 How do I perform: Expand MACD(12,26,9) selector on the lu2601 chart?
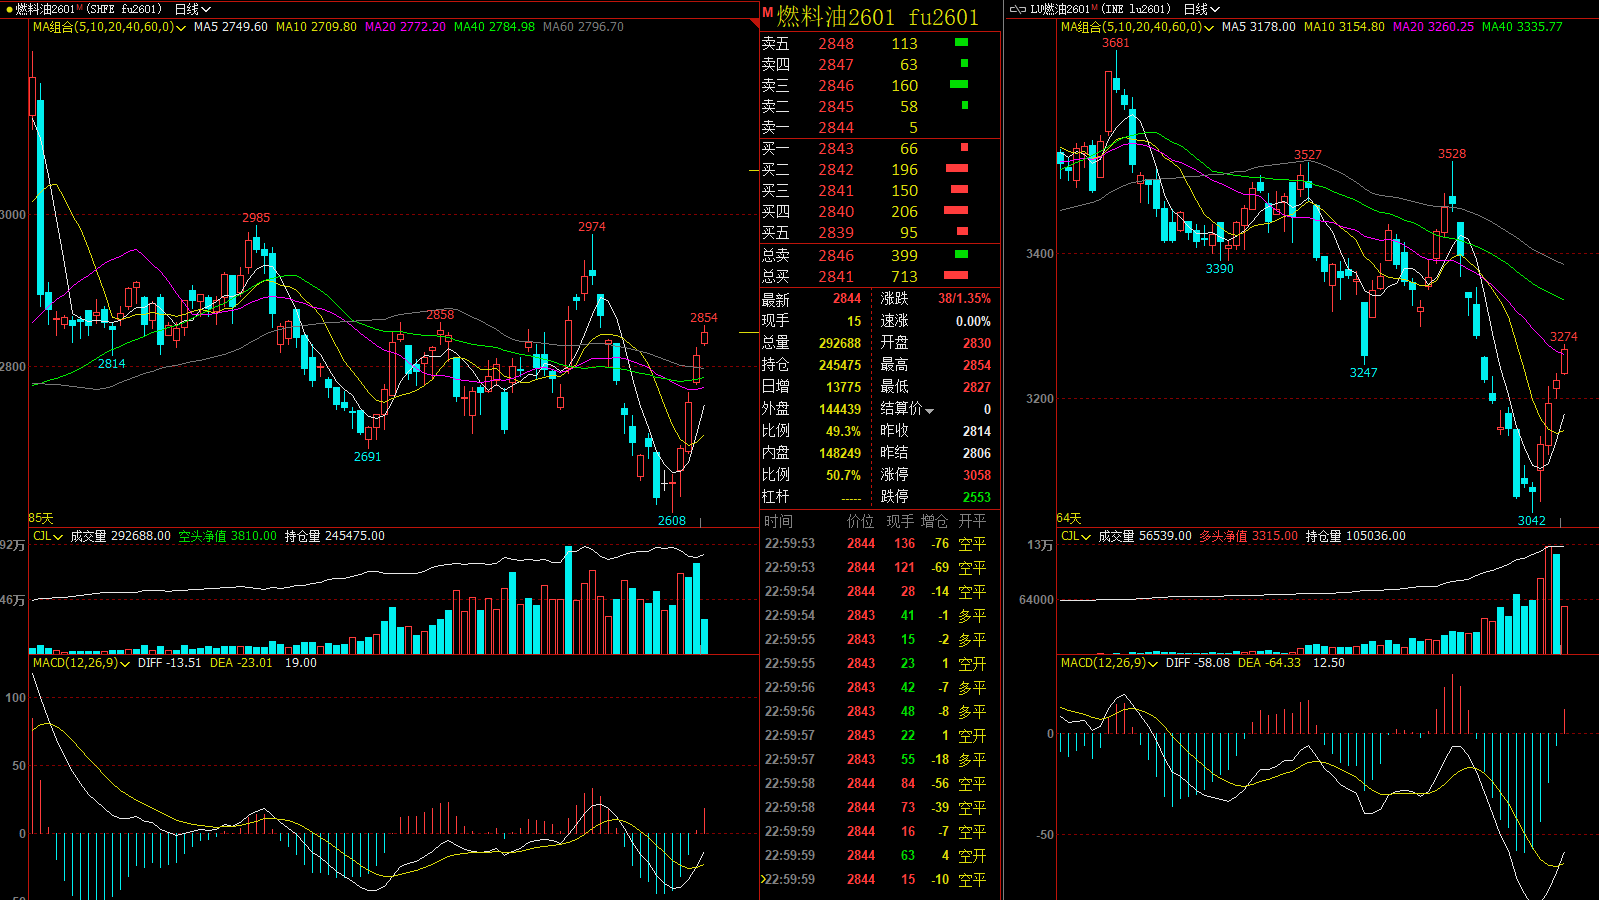click(1153, 664)
